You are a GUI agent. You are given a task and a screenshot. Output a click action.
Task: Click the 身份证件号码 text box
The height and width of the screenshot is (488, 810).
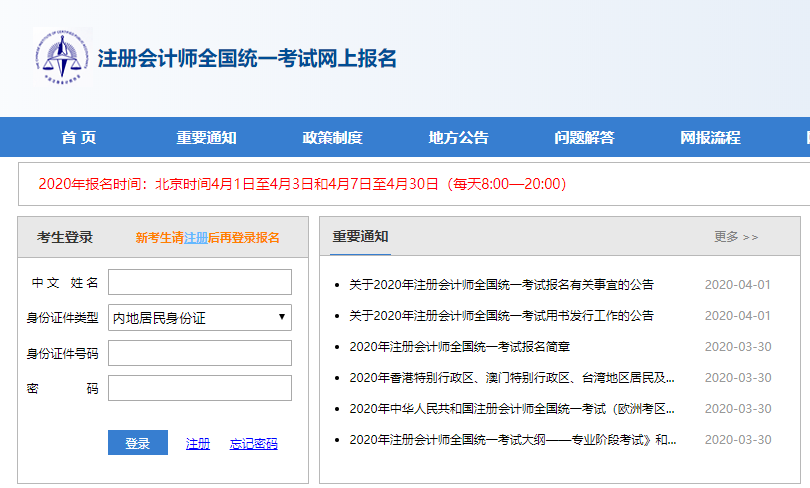(x=200, y=353)
